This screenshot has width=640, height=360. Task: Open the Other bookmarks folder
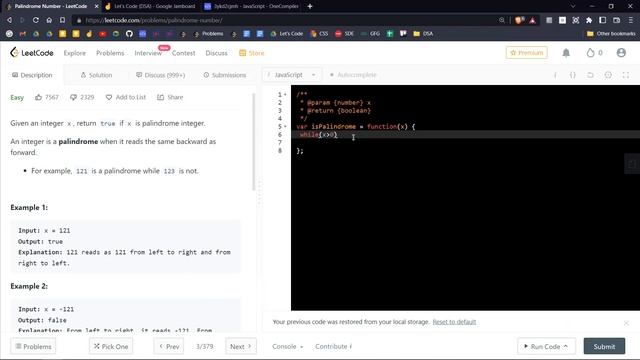point(611,34)
